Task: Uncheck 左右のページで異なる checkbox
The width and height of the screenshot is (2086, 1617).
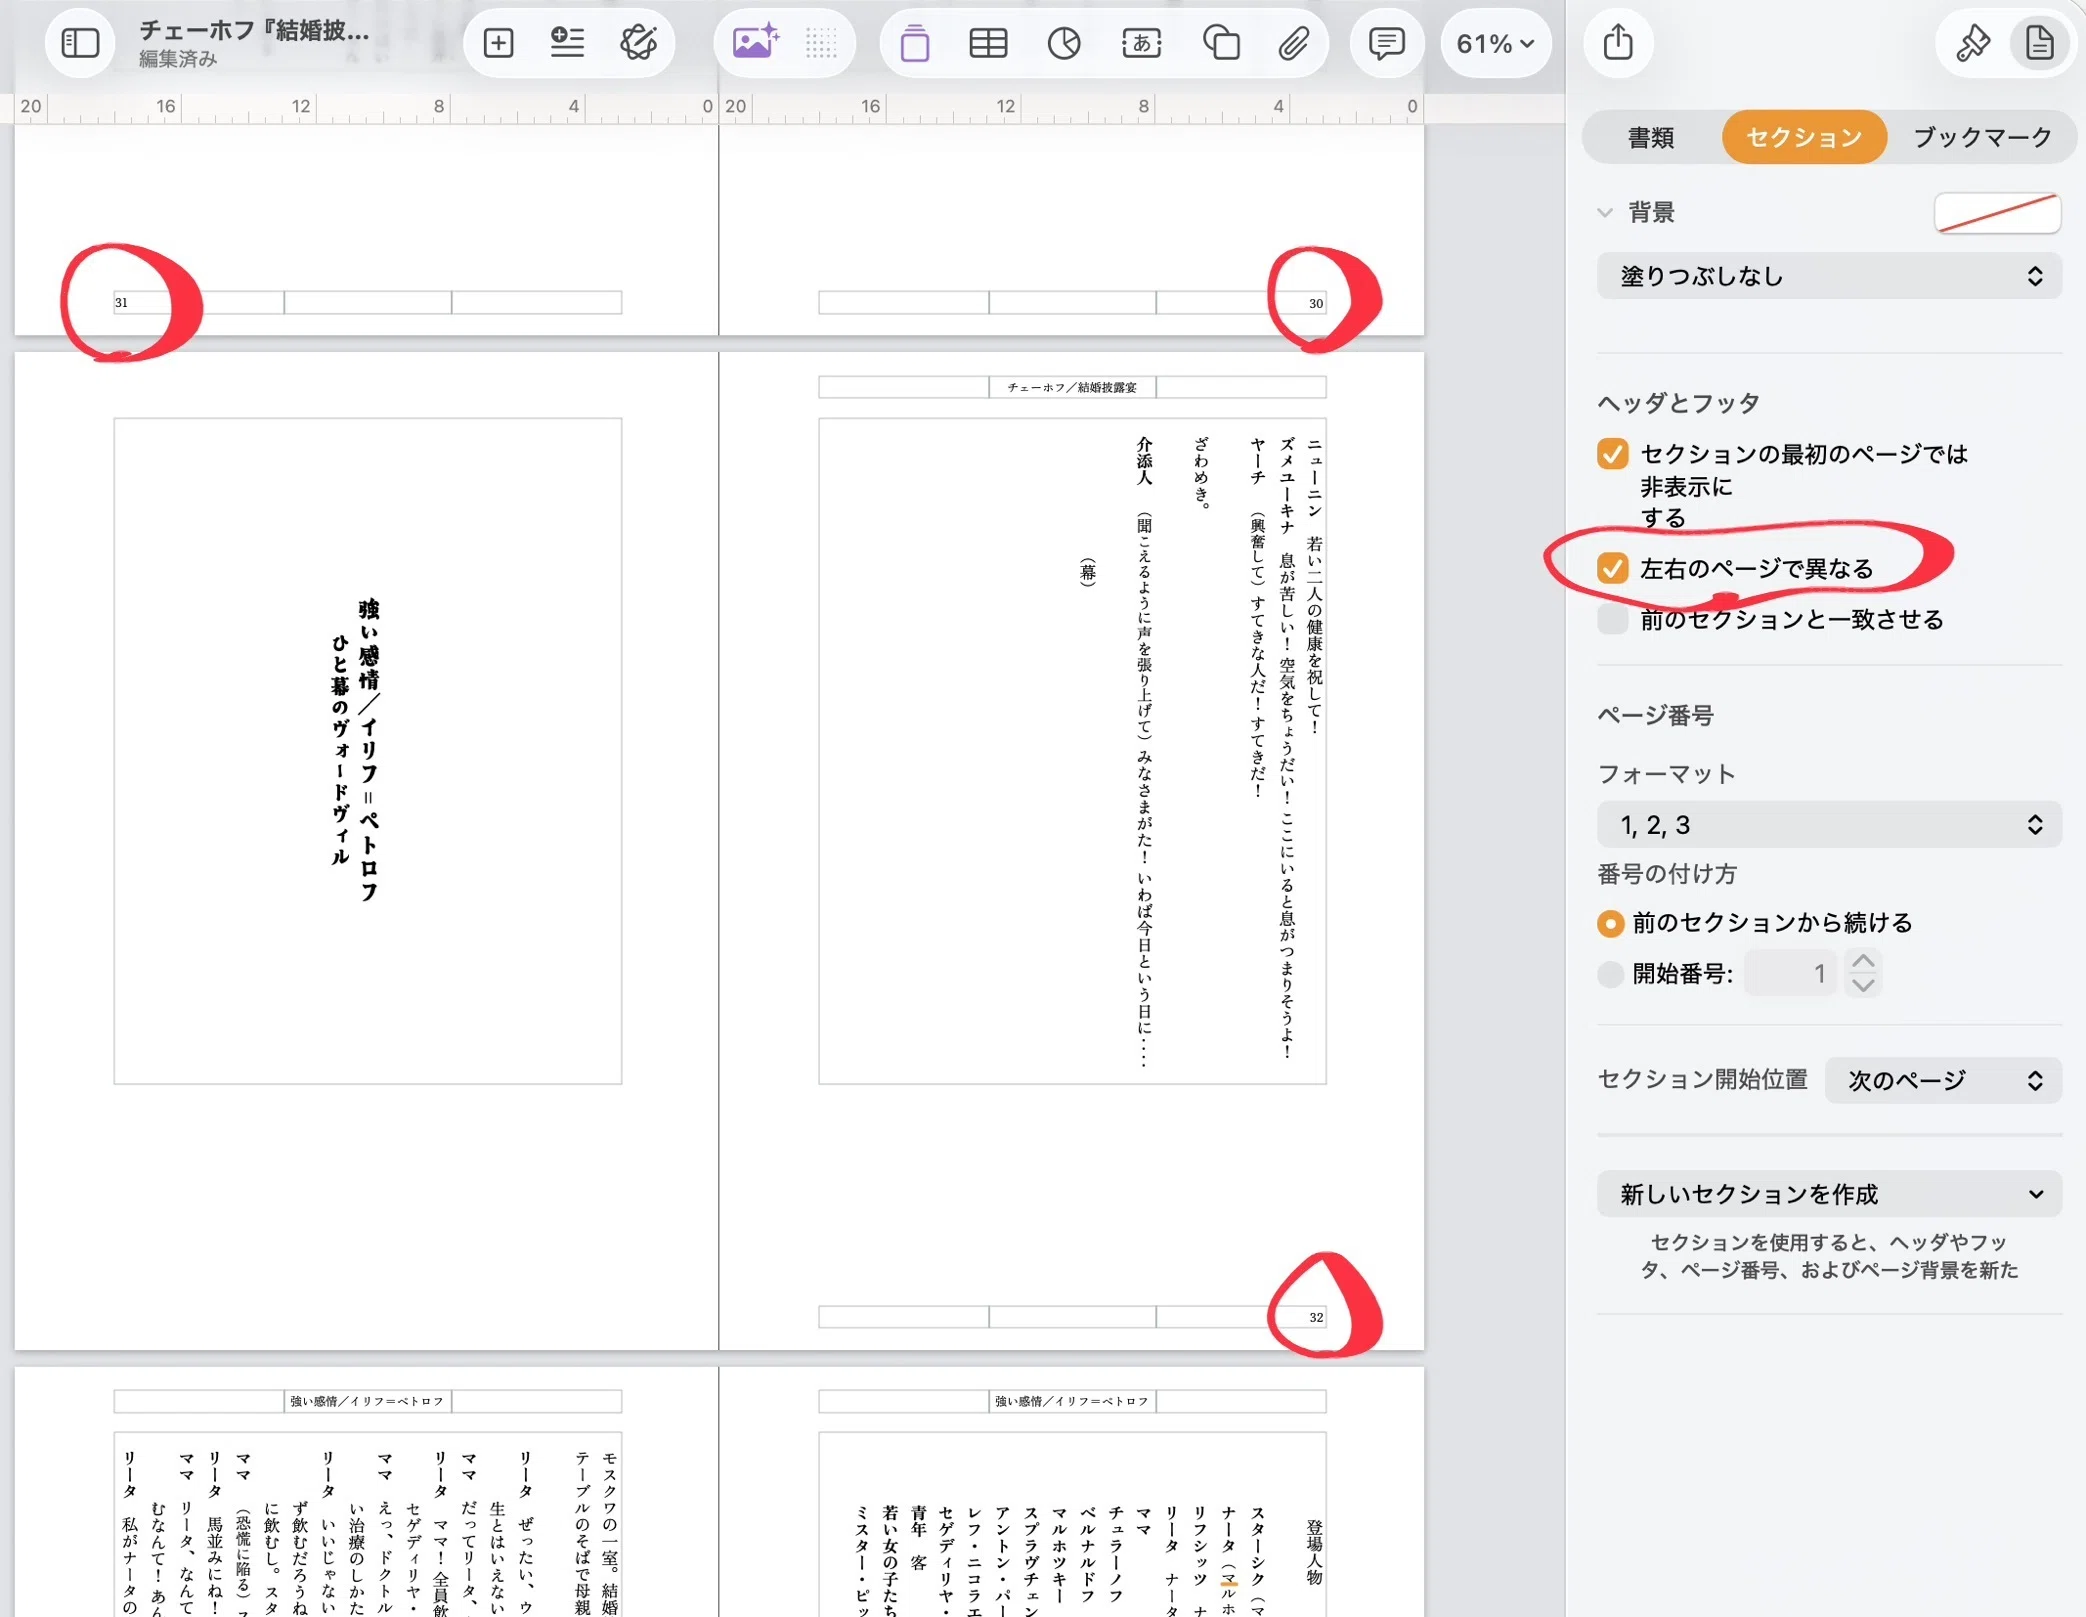Action: tap(1612, 568)
